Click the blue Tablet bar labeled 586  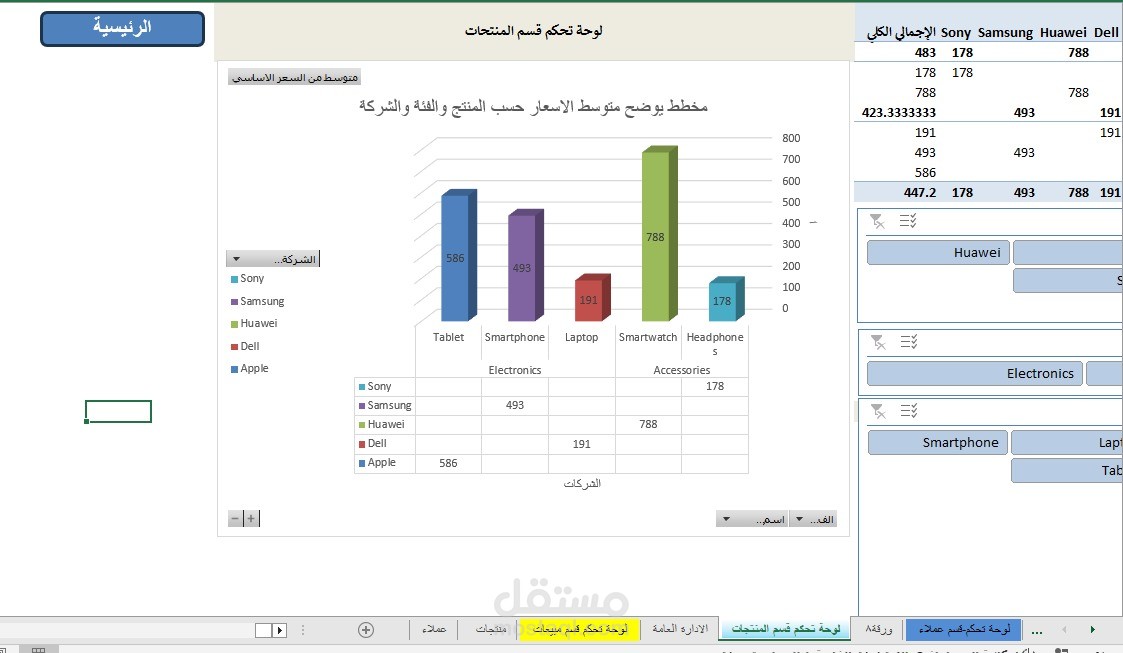pos(458,256)
